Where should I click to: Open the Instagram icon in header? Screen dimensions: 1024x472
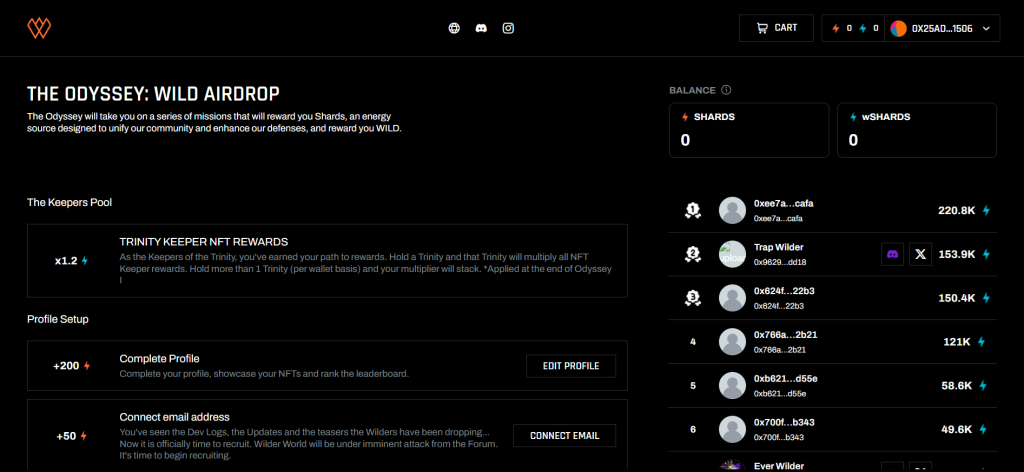[x=508, y=28]
